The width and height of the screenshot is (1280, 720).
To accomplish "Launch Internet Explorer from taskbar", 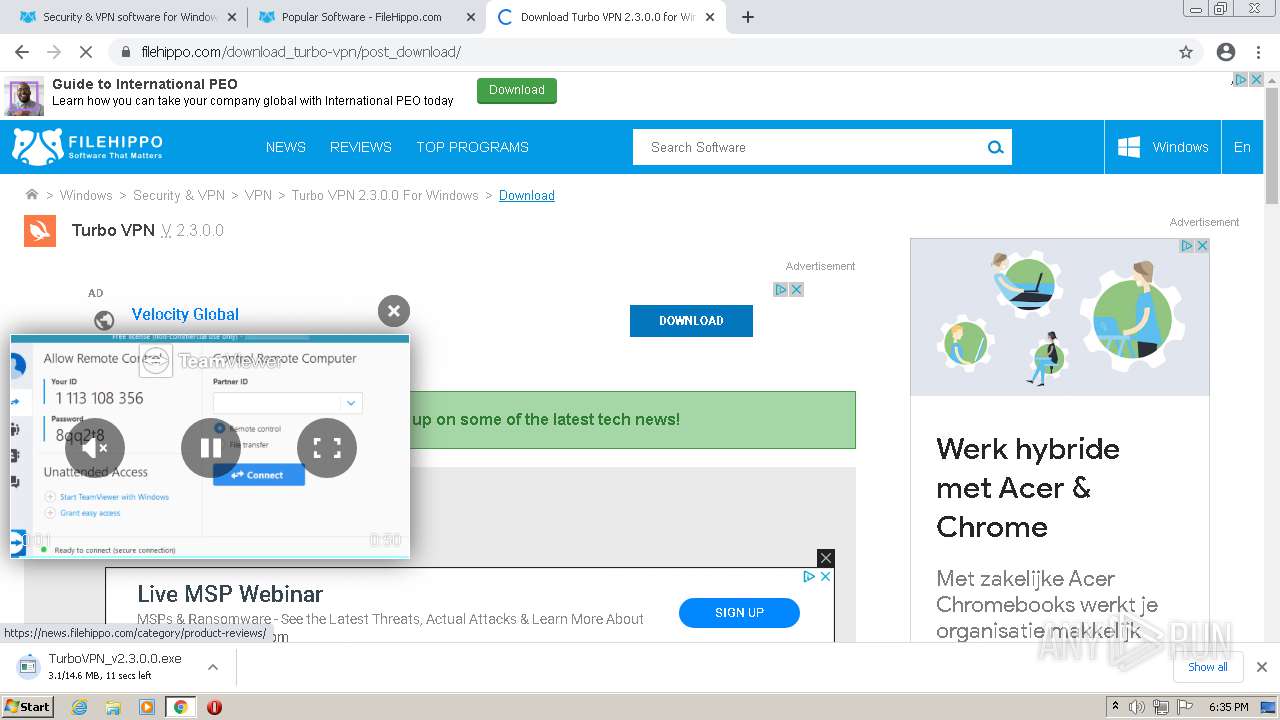I will (80, 707).
